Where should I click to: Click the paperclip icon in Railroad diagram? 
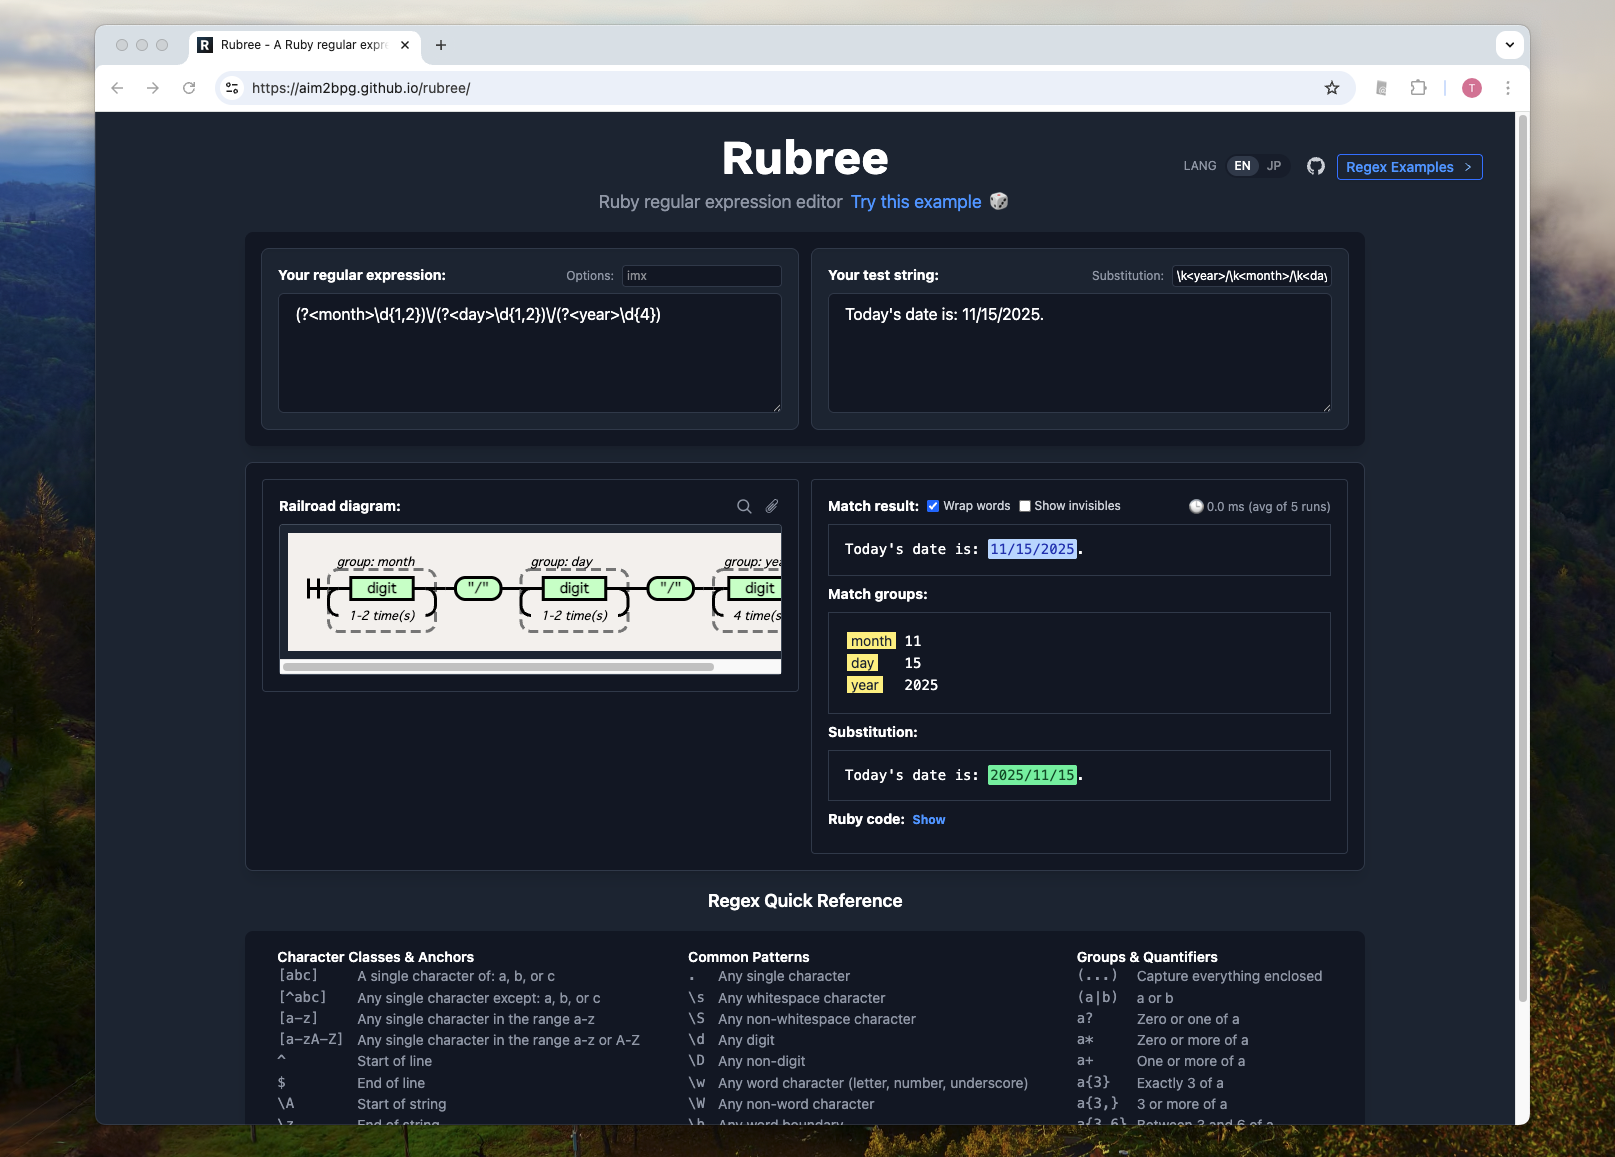click(x=772, y=506)
